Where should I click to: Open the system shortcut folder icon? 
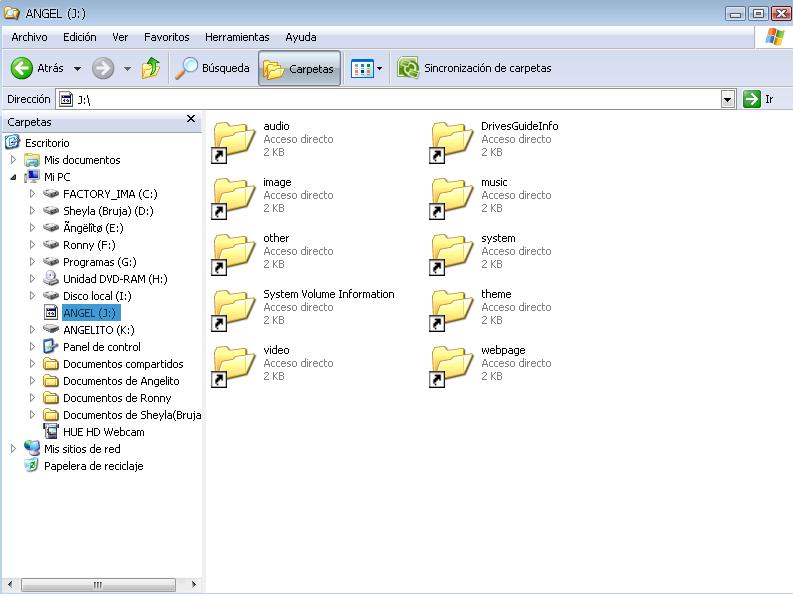(x=451, y=255)
